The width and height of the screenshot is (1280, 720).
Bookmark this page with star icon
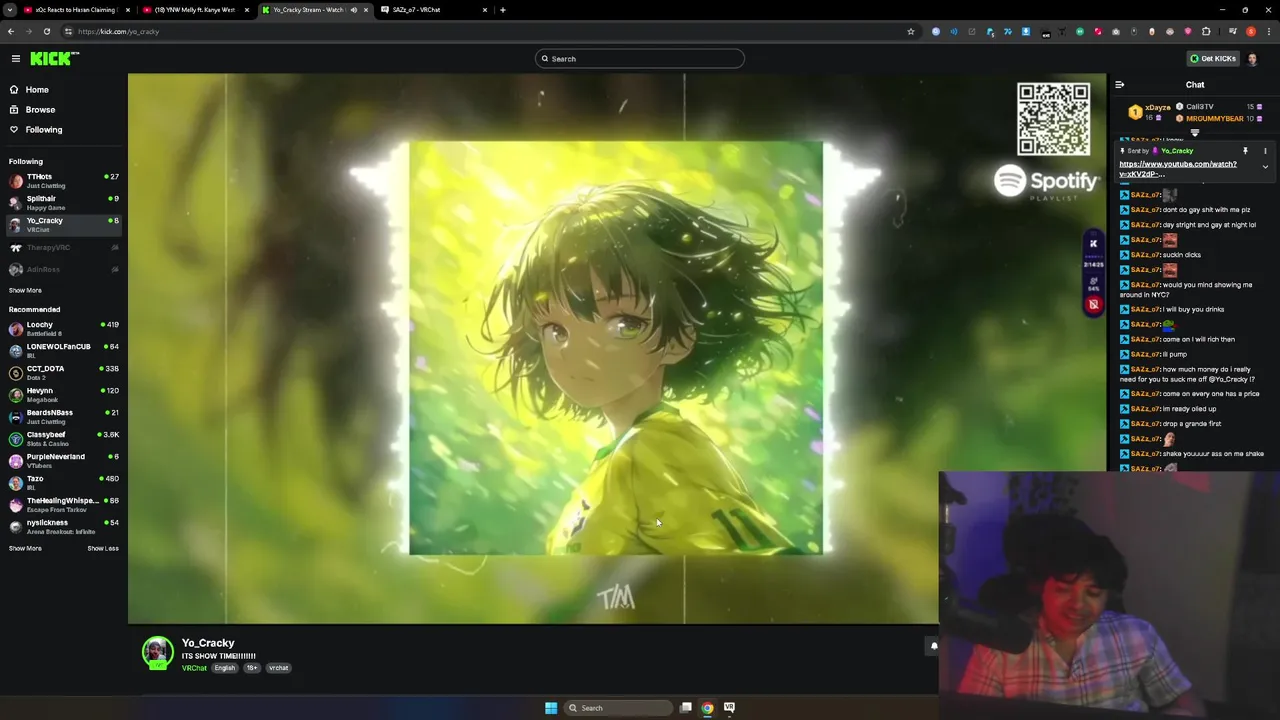click(x=910, y=32)
